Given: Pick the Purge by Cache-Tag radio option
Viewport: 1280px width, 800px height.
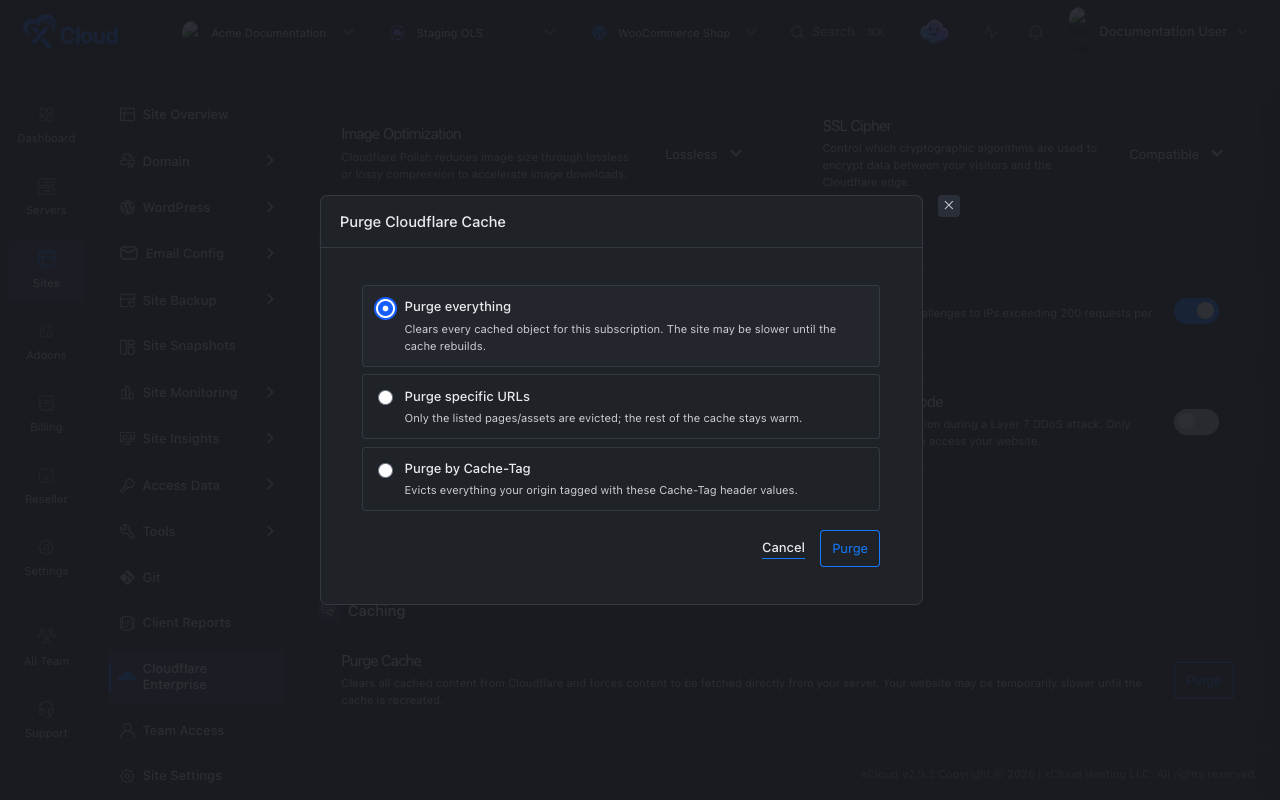Looking at the screenshot, I should pos(385,470).
